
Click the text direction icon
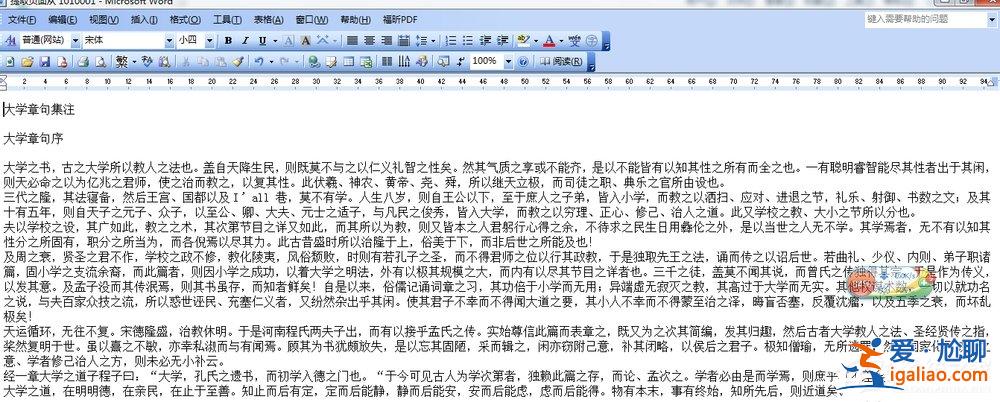(x=404, y=62)
